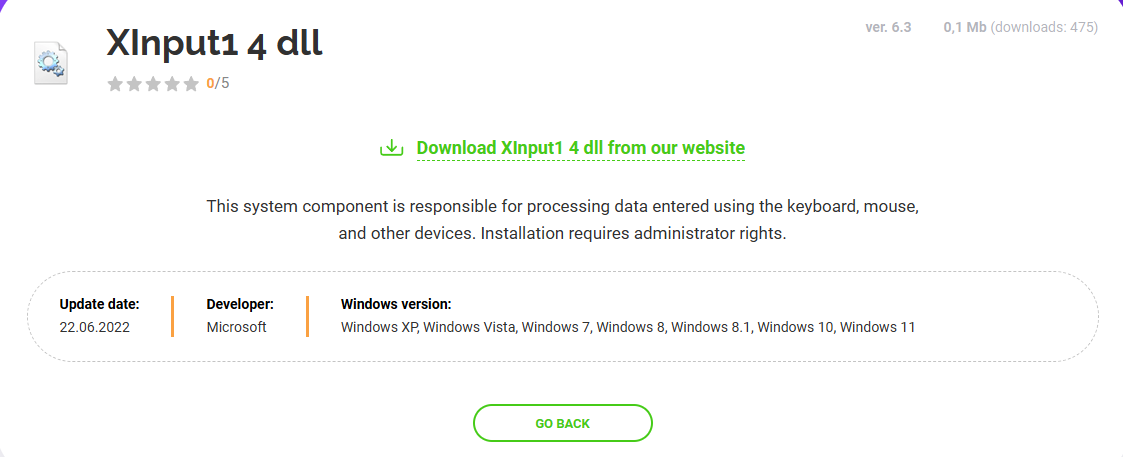Click the ver. 6.3 version label
Screen dimensions: 1123x457
coord(888,28)
